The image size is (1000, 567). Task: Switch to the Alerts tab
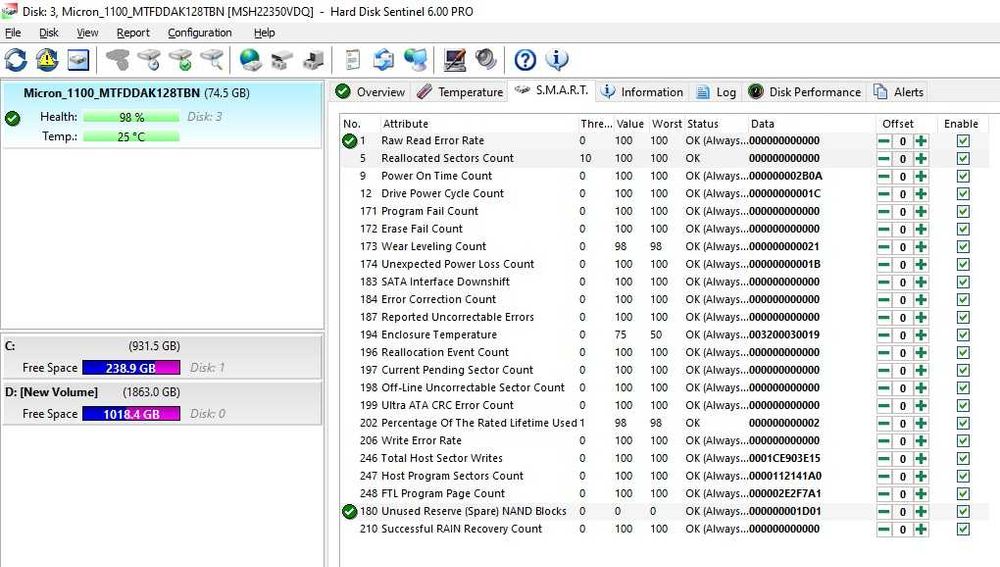(899, 92)
